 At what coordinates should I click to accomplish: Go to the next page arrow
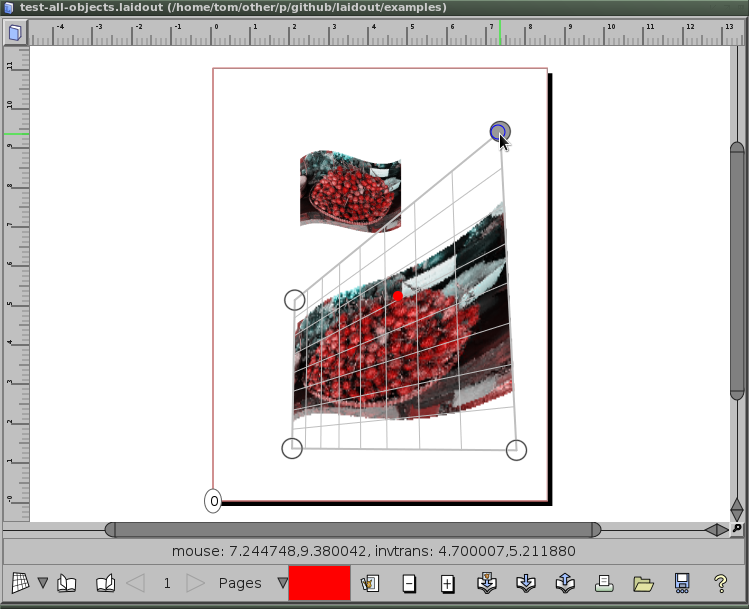click(195, 583)
